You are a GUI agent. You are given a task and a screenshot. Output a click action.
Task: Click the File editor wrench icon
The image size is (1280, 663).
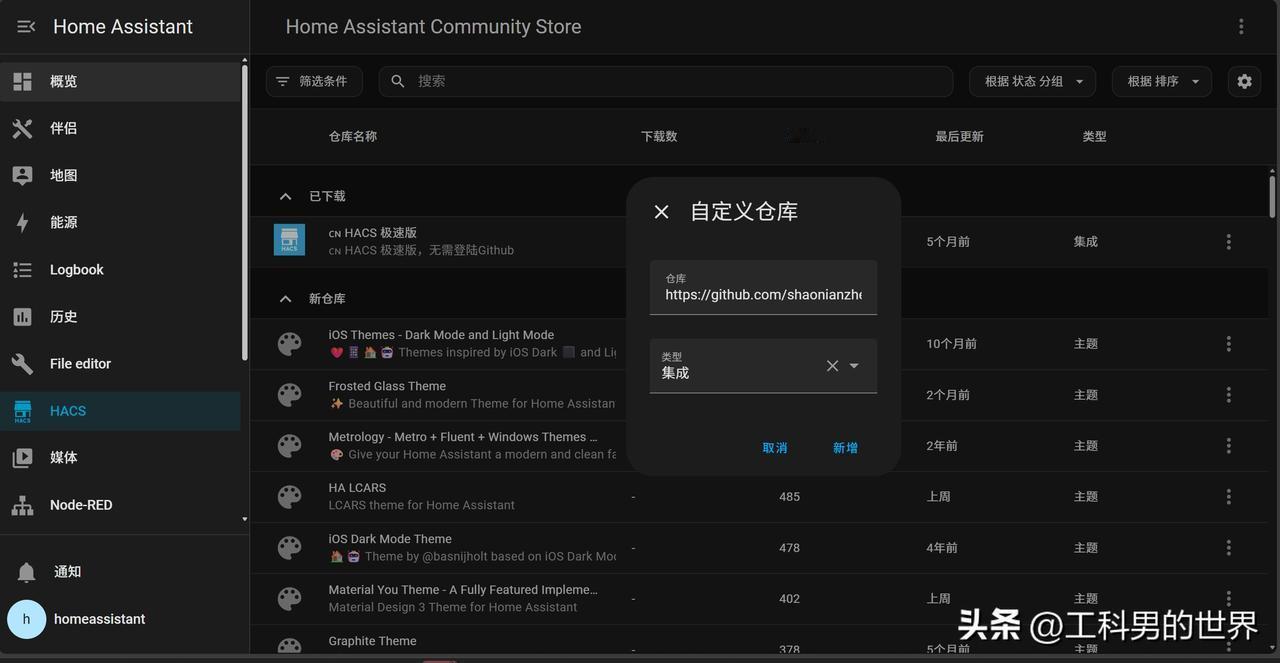[22, 364]
